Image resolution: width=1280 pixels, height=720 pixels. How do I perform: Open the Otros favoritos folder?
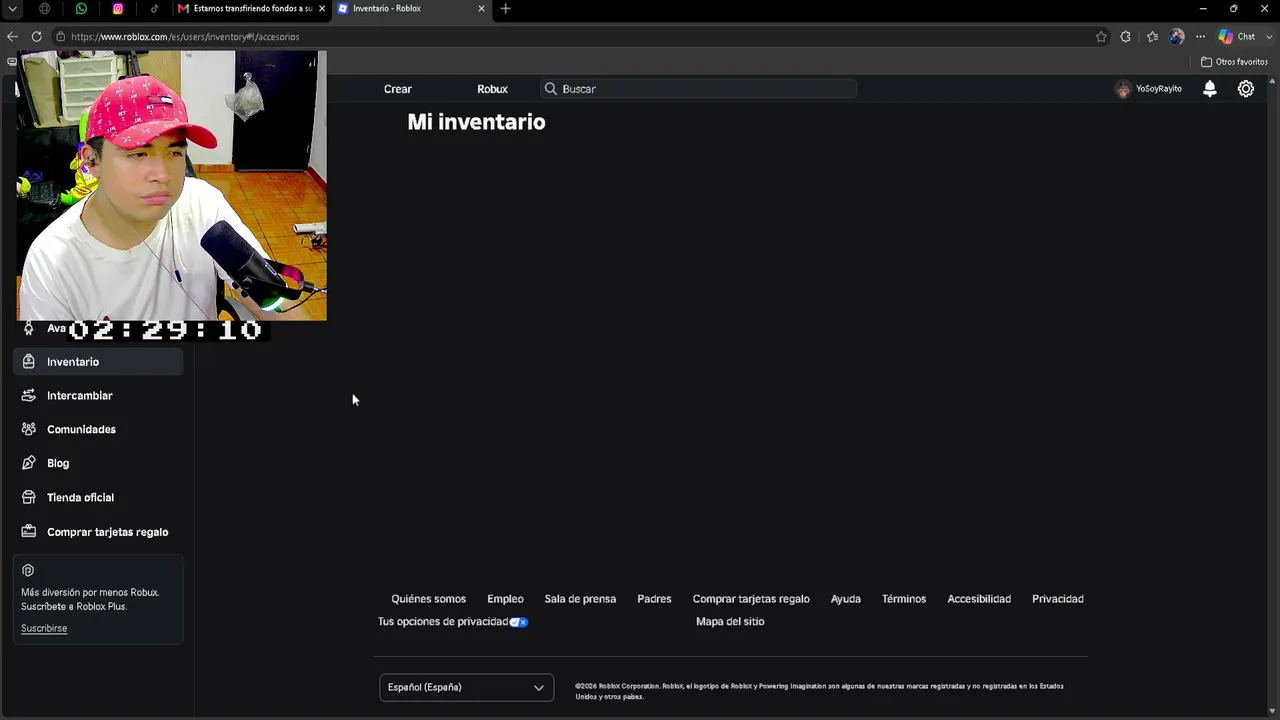click(x=1234, y=62)
